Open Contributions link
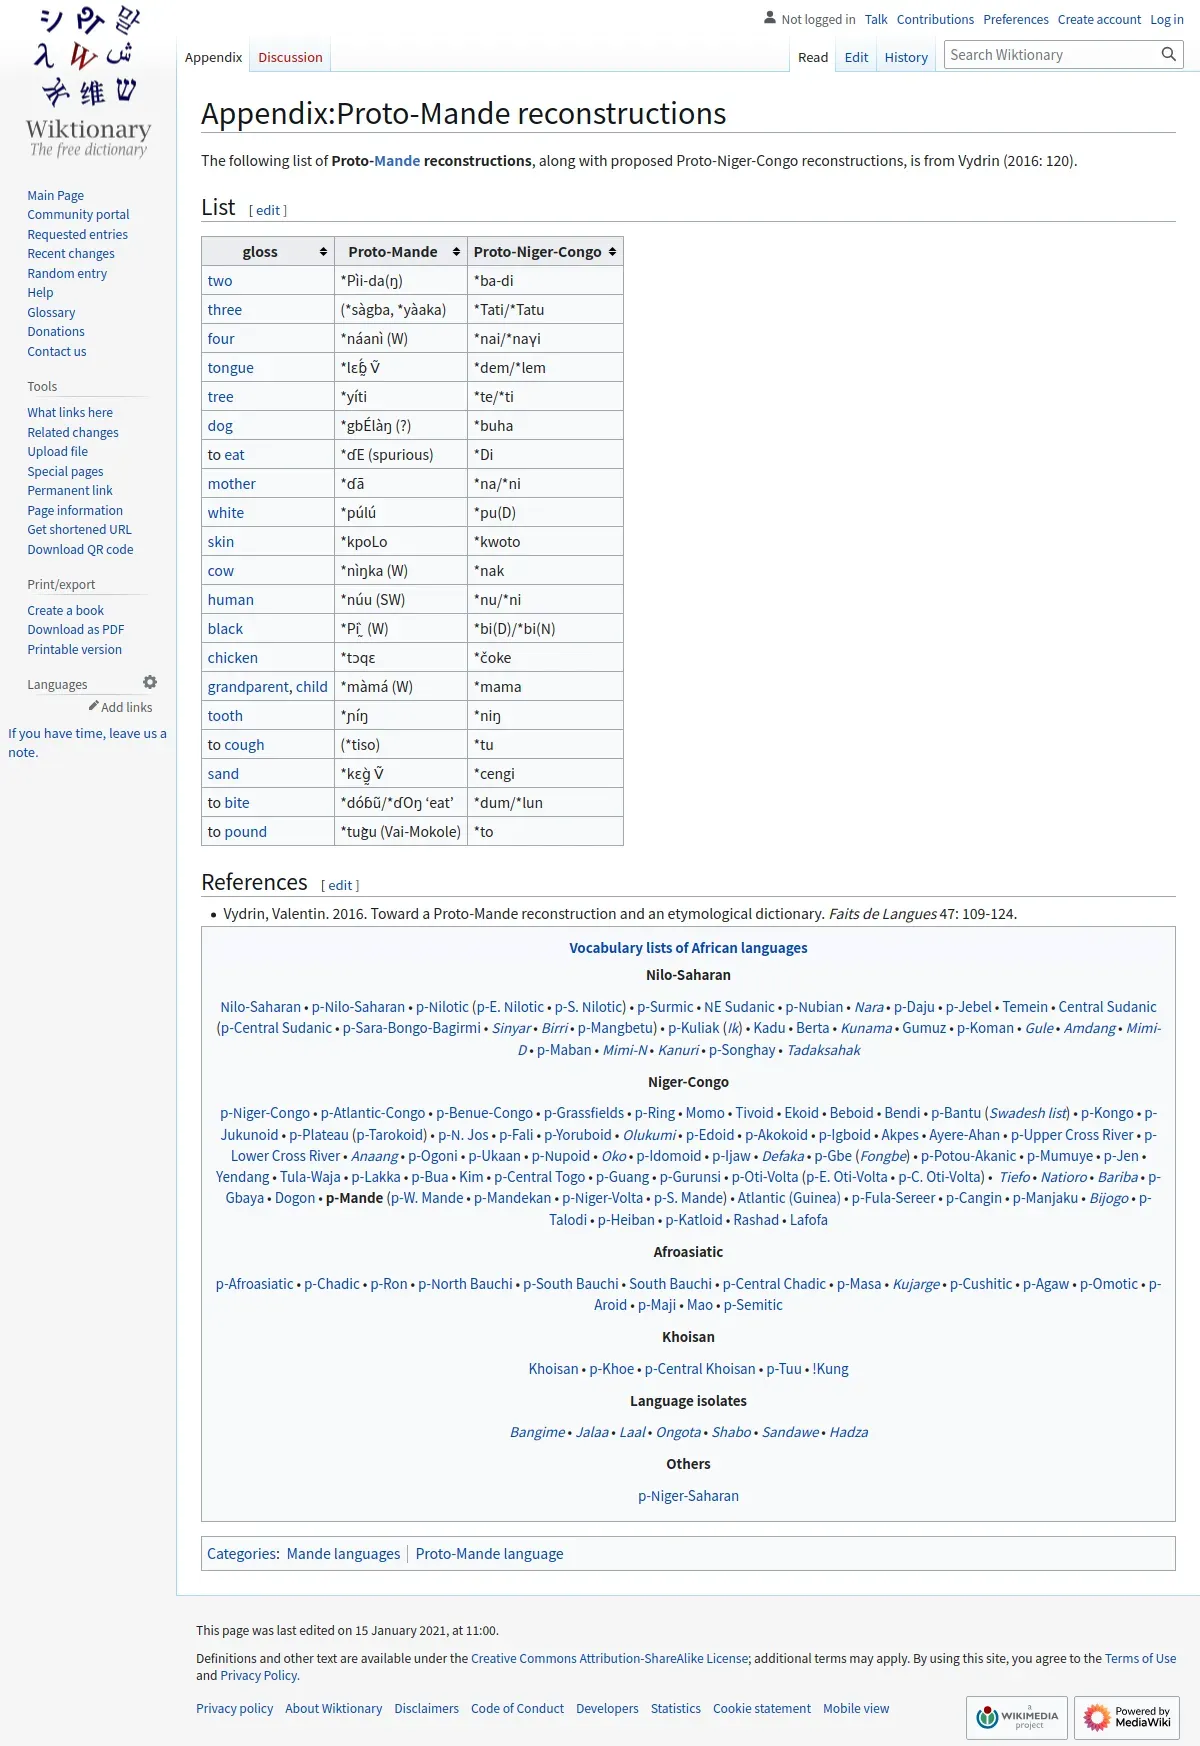Image resolution: width=1200 pixels, height=1746 pixels. (x=935, y=19)
